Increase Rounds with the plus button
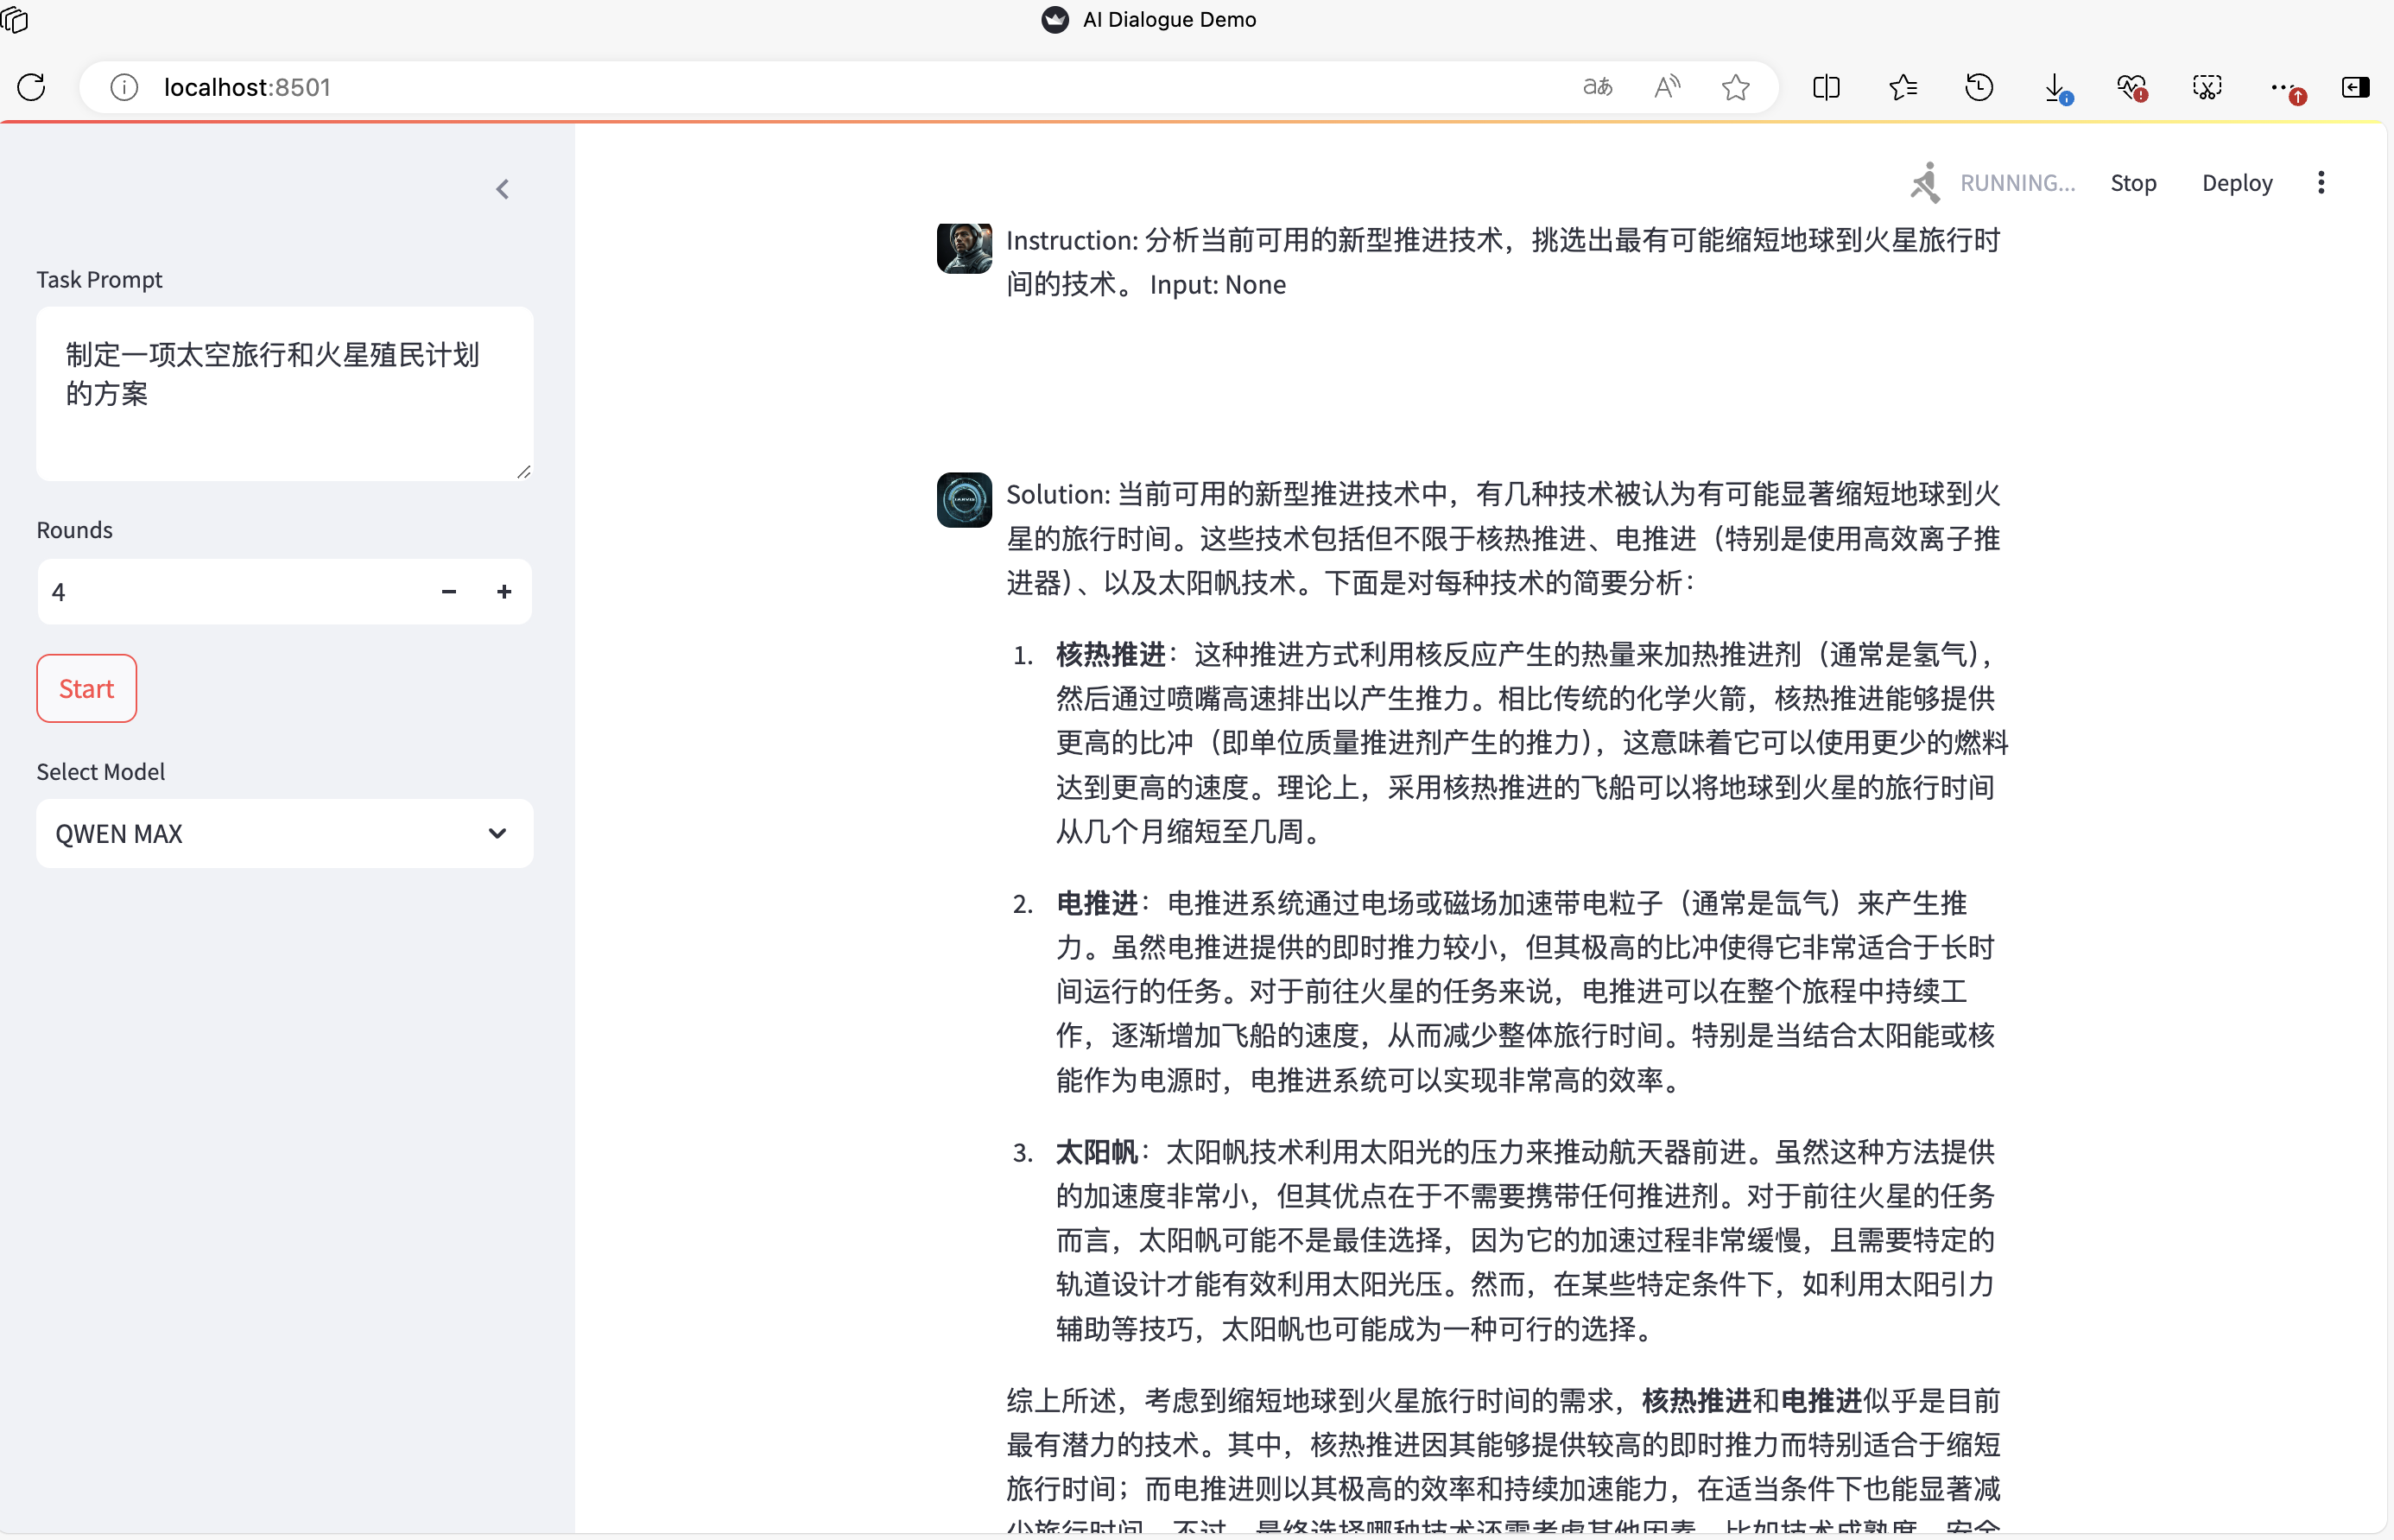Screen dimensions: 2394x1540 (x=504, y=592)
